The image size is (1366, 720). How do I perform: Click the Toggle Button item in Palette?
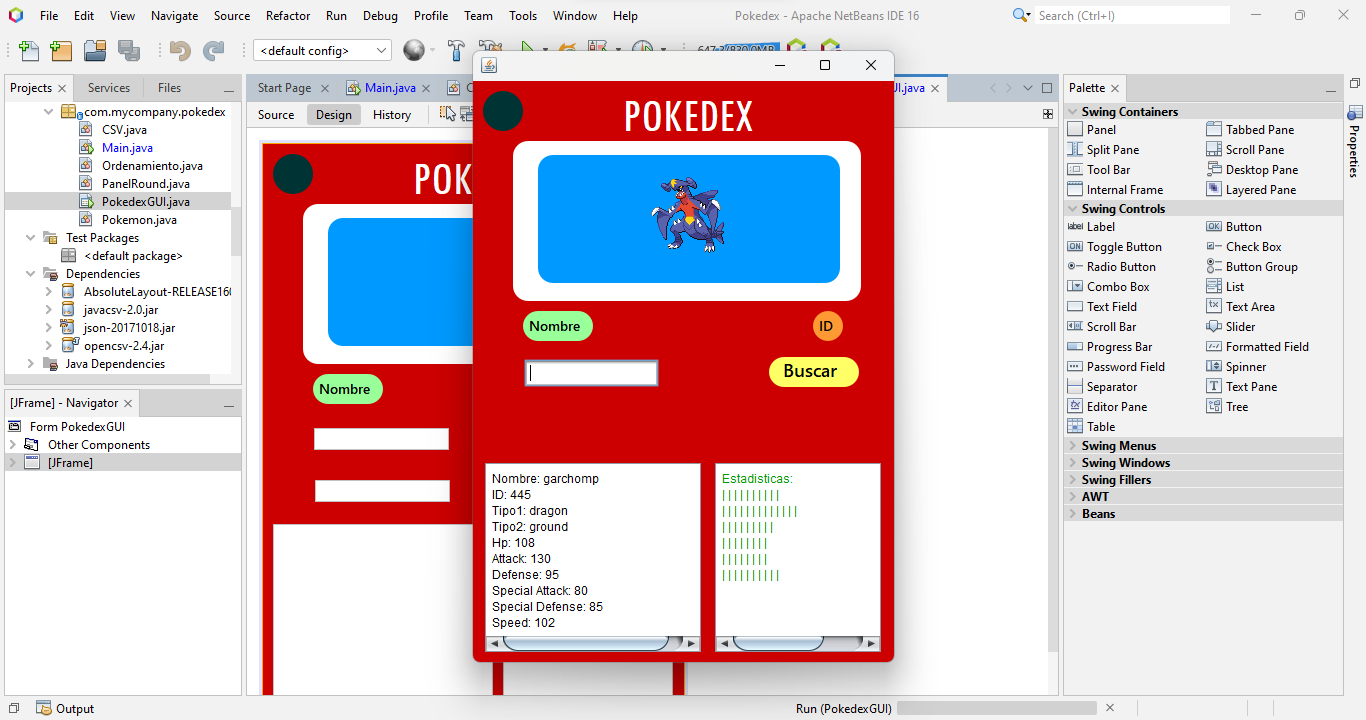1114,246
